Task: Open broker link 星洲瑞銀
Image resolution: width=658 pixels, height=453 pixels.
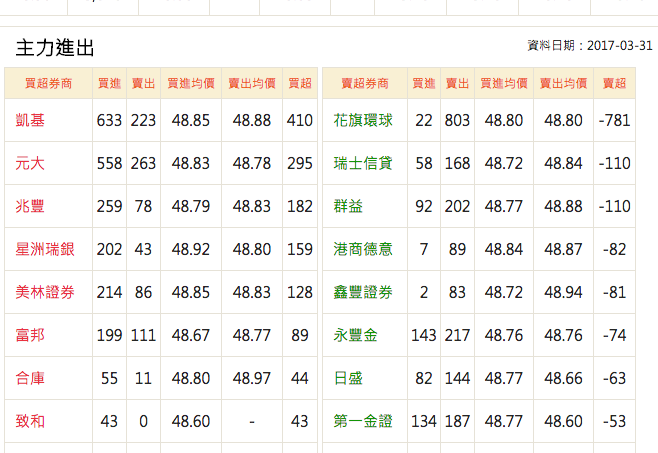Action: point(45,249)
